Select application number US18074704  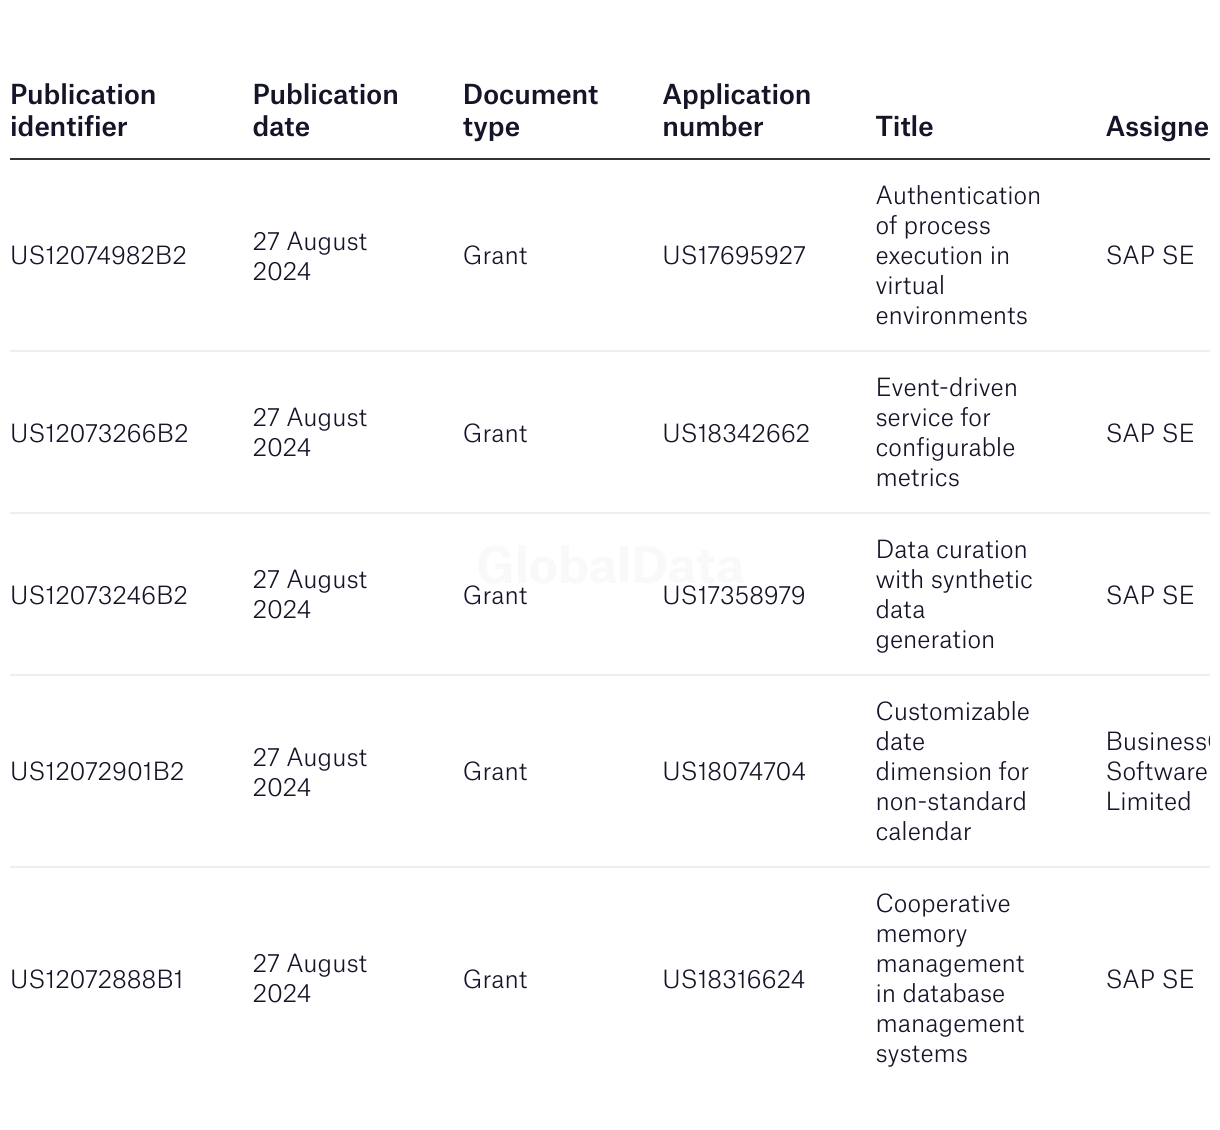click(734, 771)
